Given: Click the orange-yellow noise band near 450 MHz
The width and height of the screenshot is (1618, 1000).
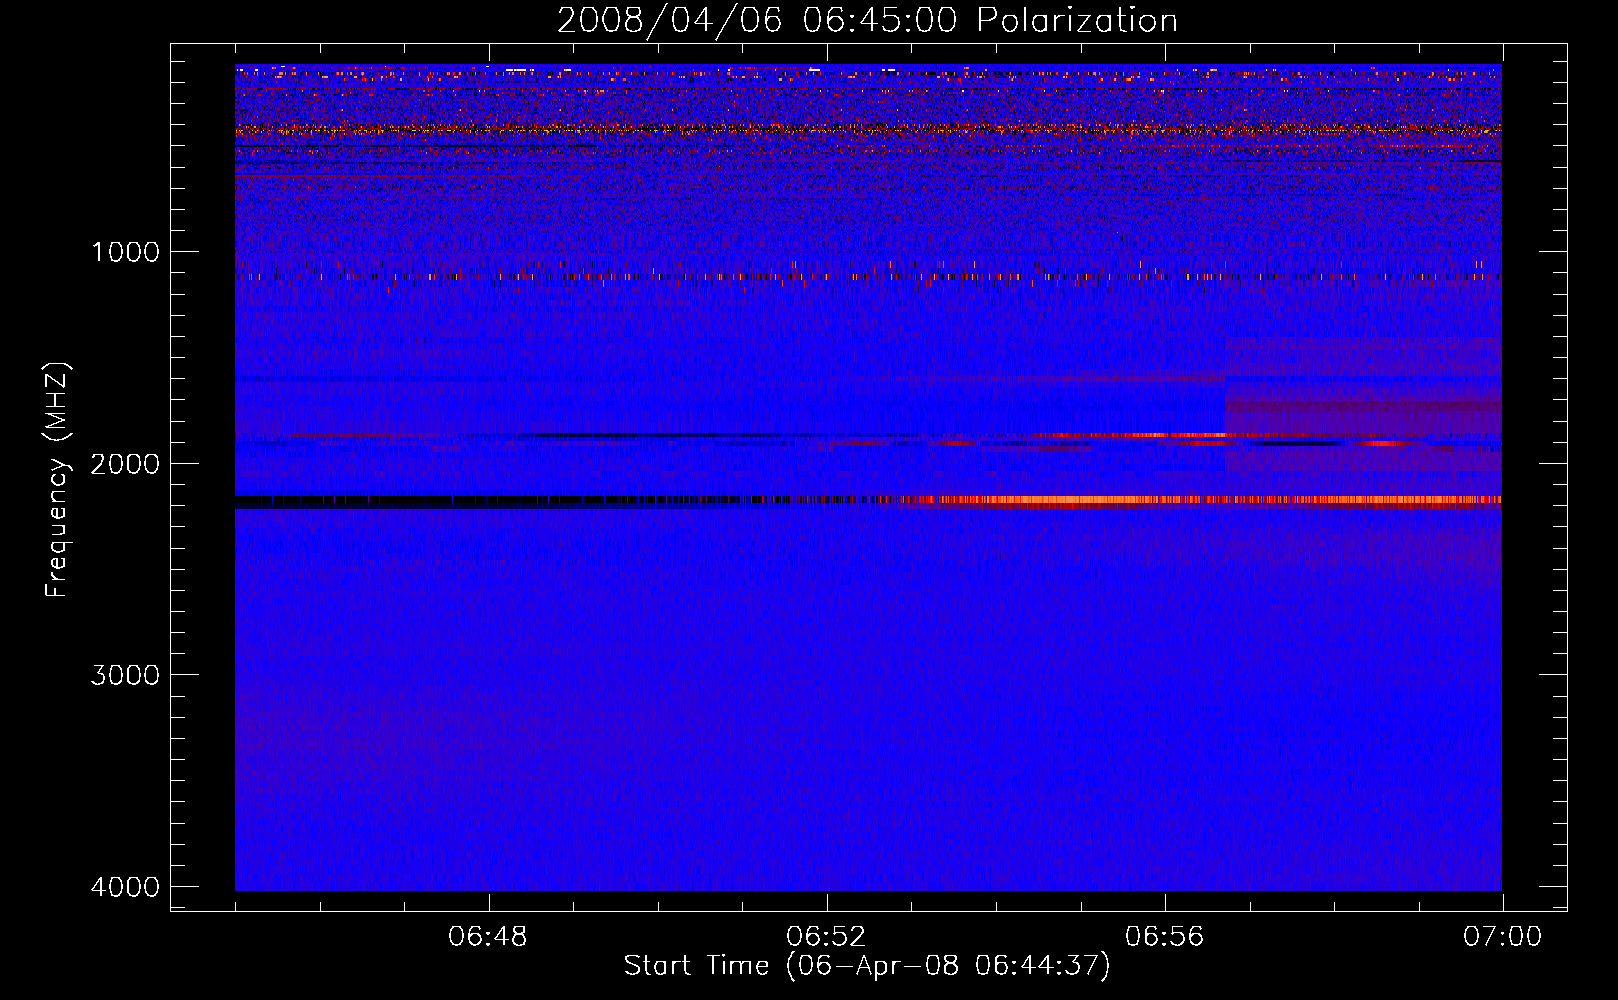Looking at the screenshot, I should click(x=868, y=130).
